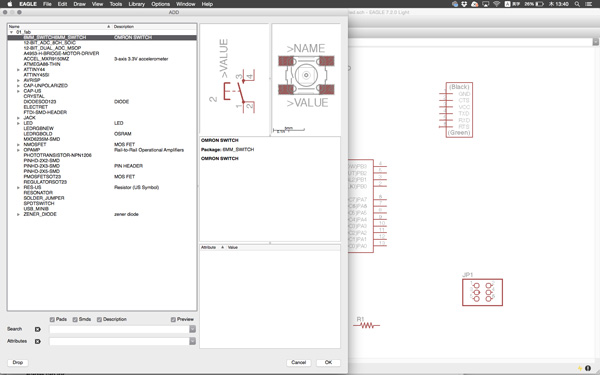The width and height of the screenshot is (600, 375).
Task: Click the Description column header
Action: tap(155, 27)
